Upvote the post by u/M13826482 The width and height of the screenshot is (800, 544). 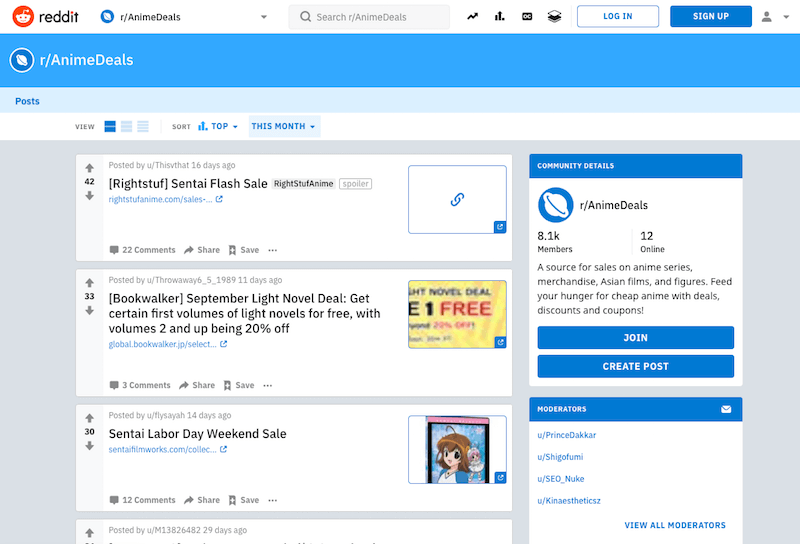coord(89,533)
